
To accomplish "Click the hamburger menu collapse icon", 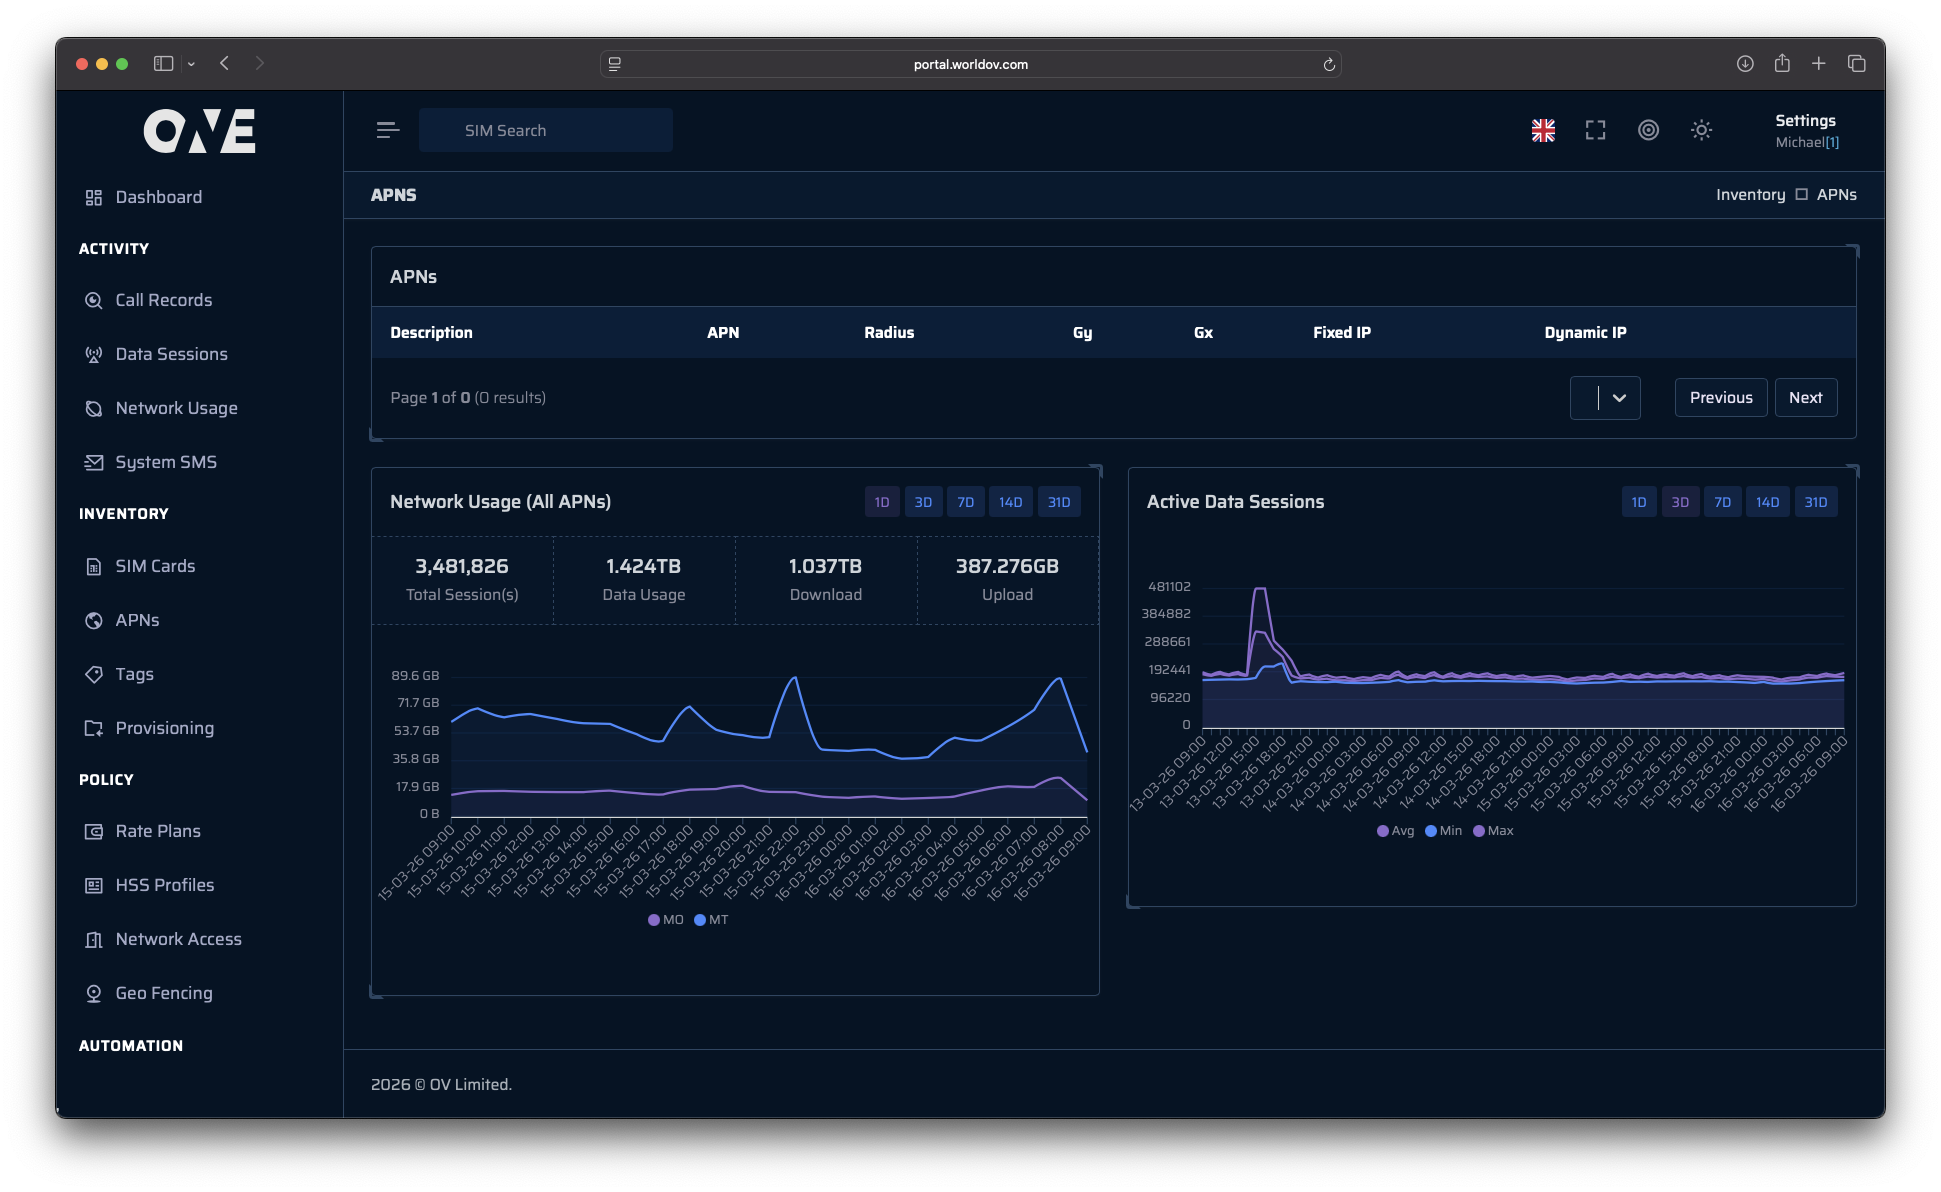I will (388, 130).
